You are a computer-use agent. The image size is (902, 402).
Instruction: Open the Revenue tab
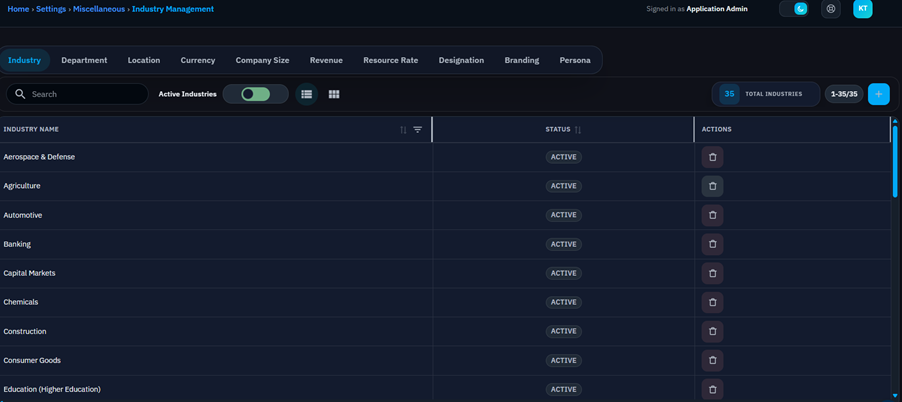pos(326,60)
